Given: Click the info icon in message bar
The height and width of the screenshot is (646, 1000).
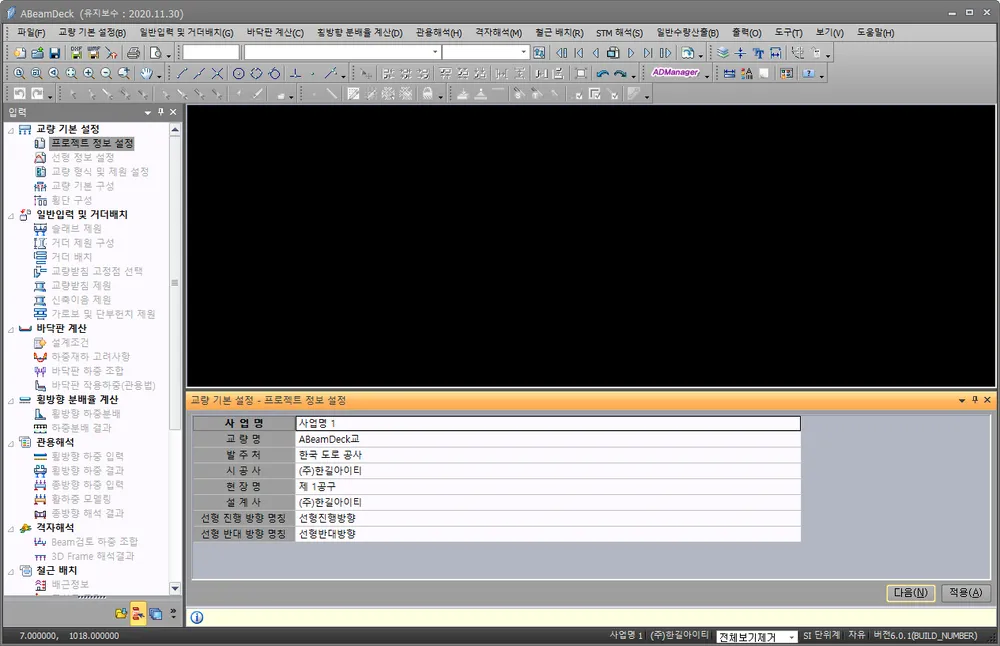Looking at the screenshot, I should [x=197, y=617].
